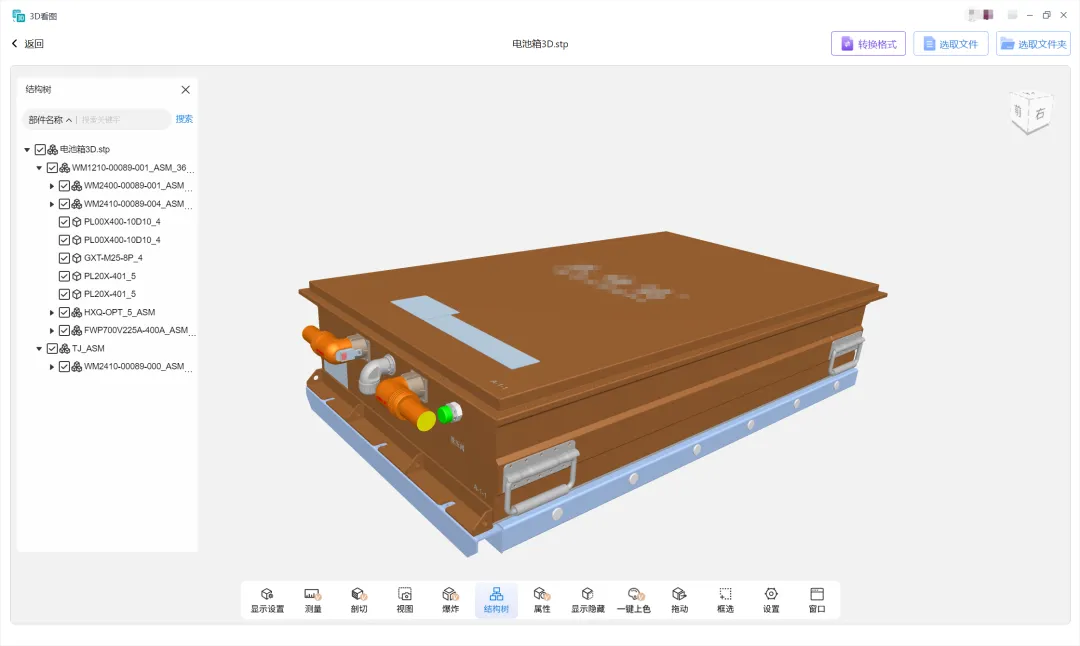
Task: Click the yellow connector cap on model
Action: point(426,420)
